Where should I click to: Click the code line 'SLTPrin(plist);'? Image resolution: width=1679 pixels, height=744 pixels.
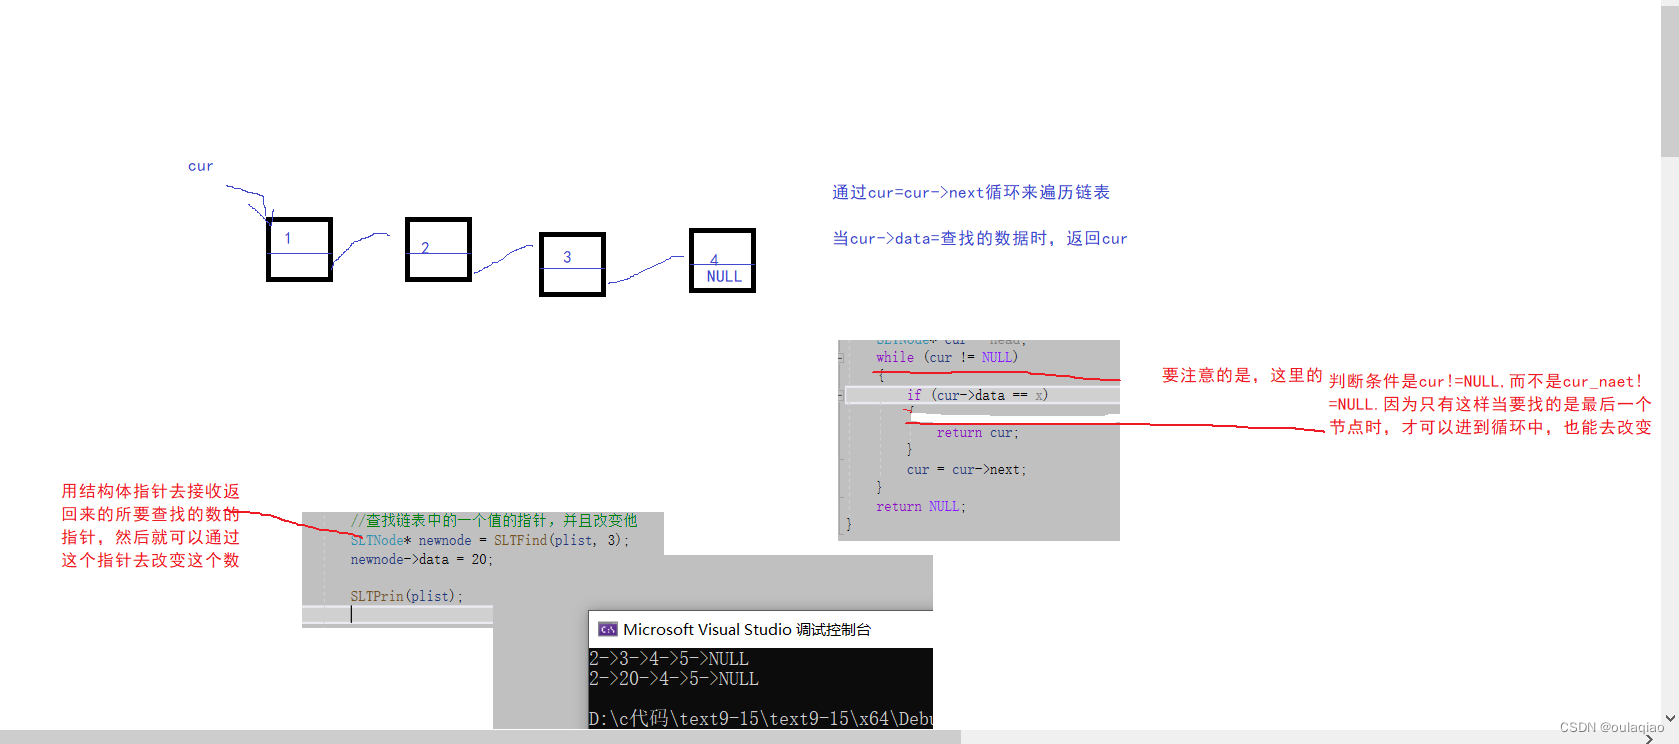coord(407,596)
